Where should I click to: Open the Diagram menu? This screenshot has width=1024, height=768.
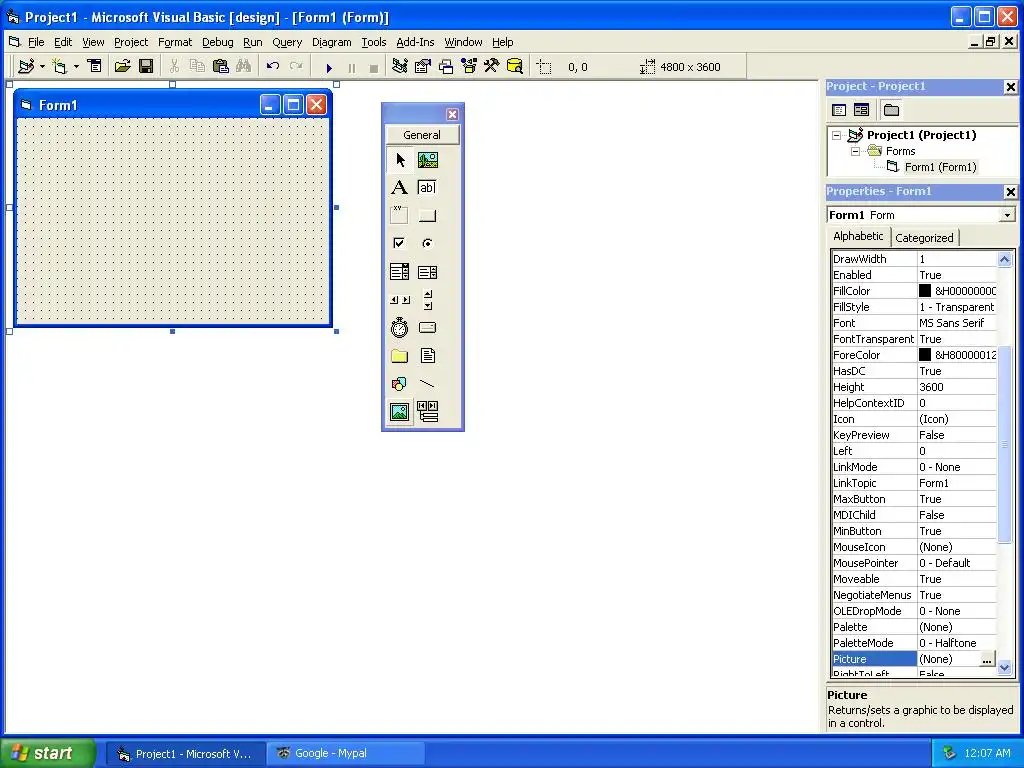pyautogui.click(x=332, y=42)
